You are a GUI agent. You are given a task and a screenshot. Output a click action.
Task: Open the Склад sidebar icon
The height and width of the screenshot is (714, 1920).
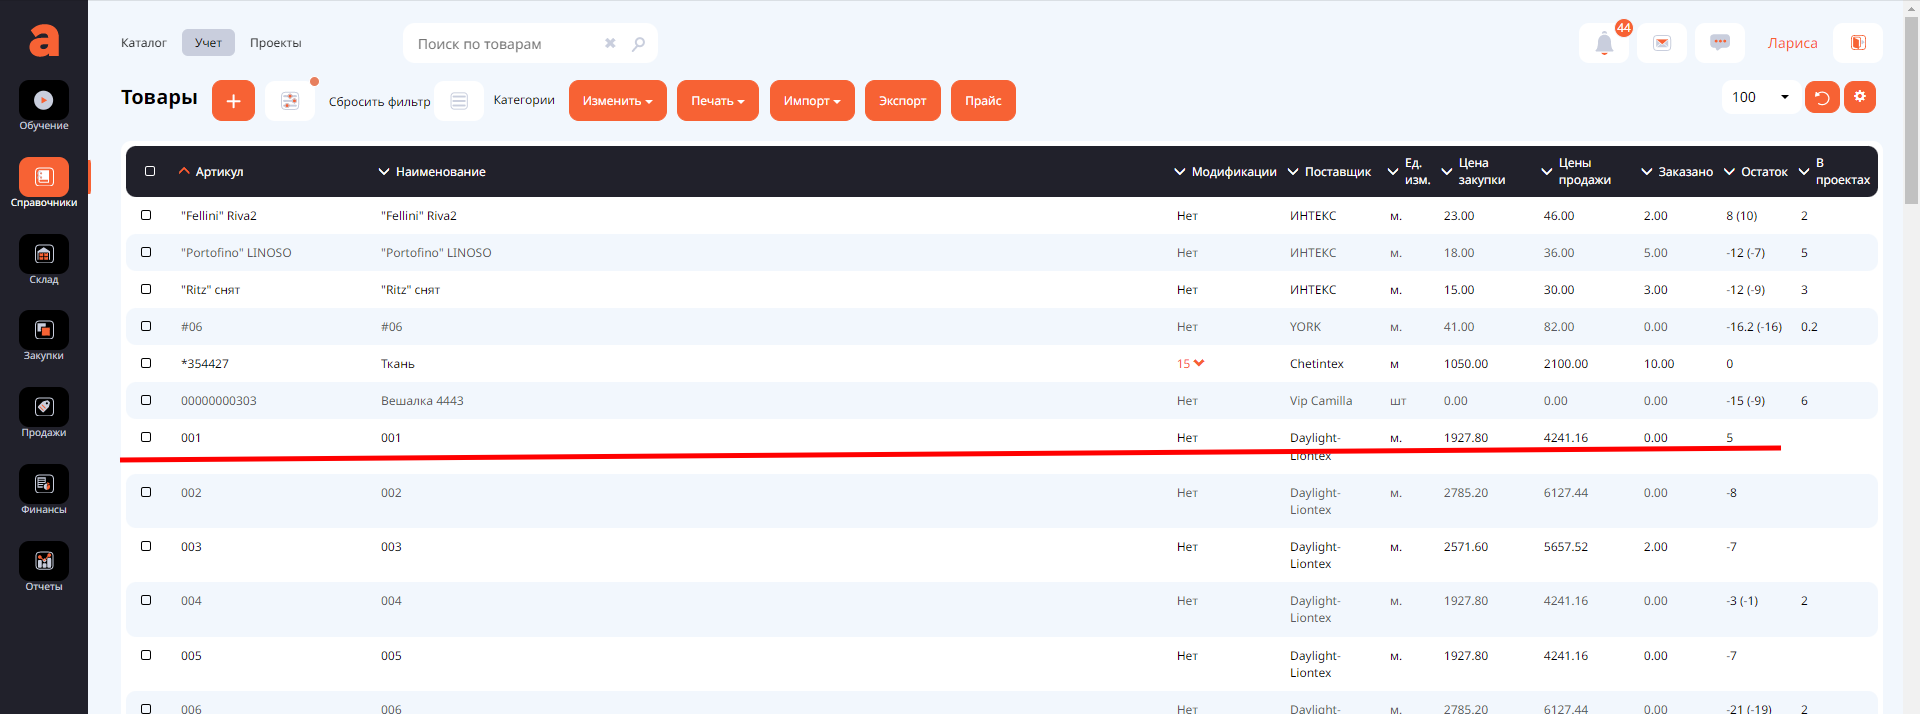(44, 255)
